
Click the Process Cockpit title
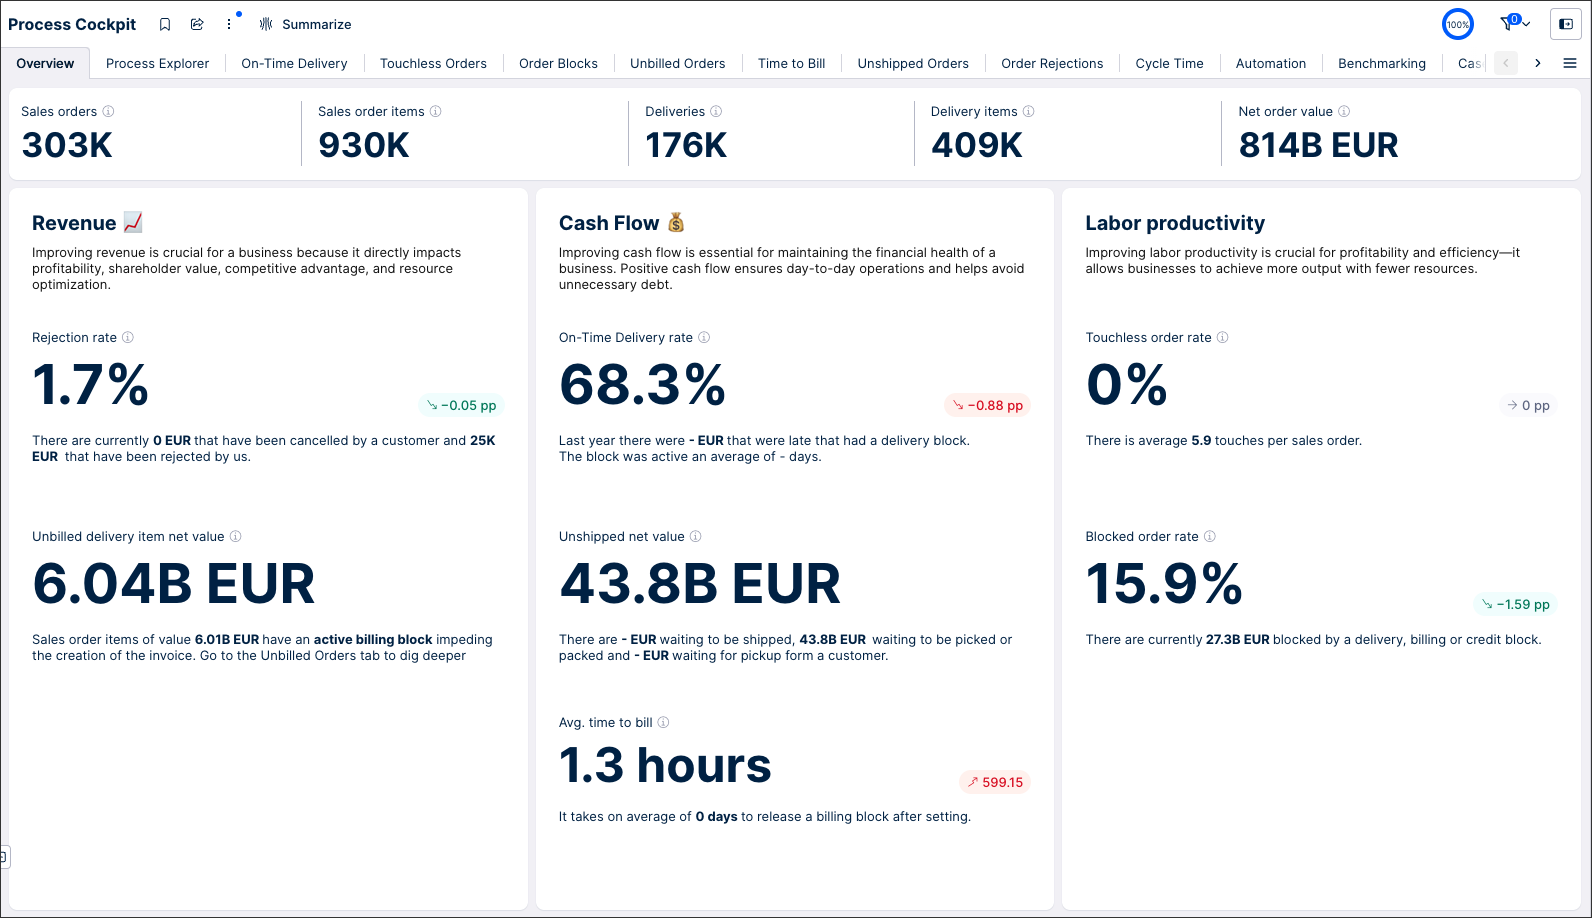72,24
